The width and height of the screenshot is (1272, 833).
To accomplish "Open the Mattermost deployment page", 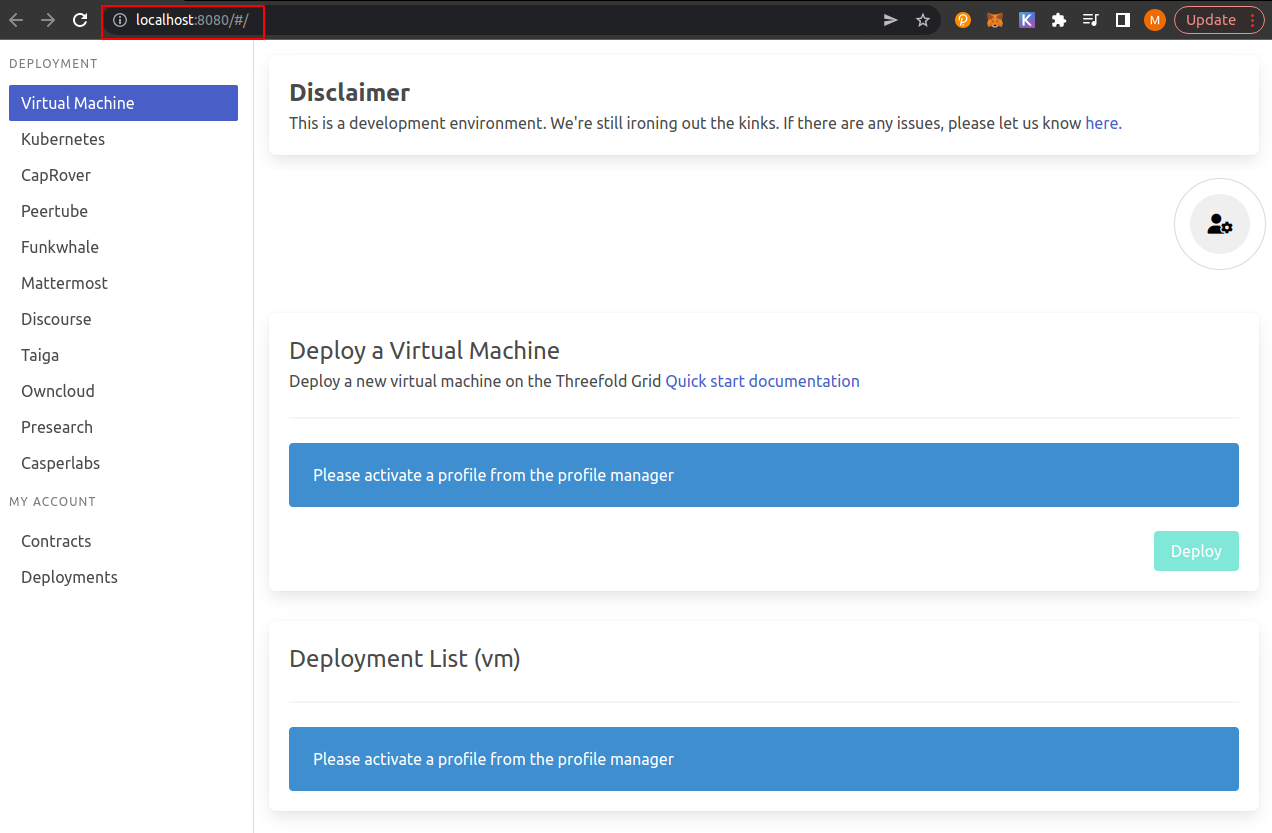I will [x=64, y=283].
